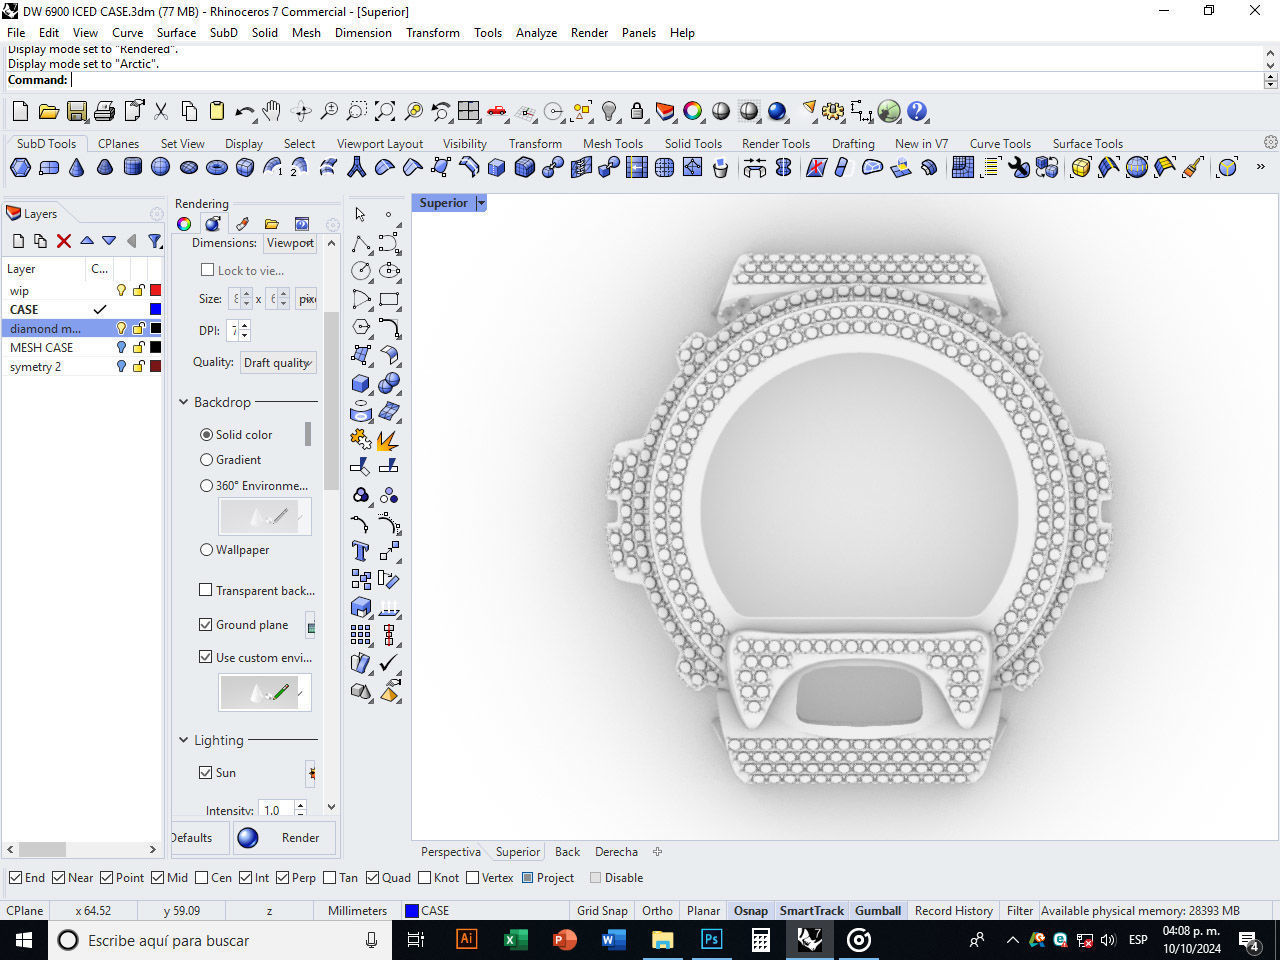The image size is (1280, 960).
Task: Create a SubD cone primitive
Action: [x=77, y=168]
